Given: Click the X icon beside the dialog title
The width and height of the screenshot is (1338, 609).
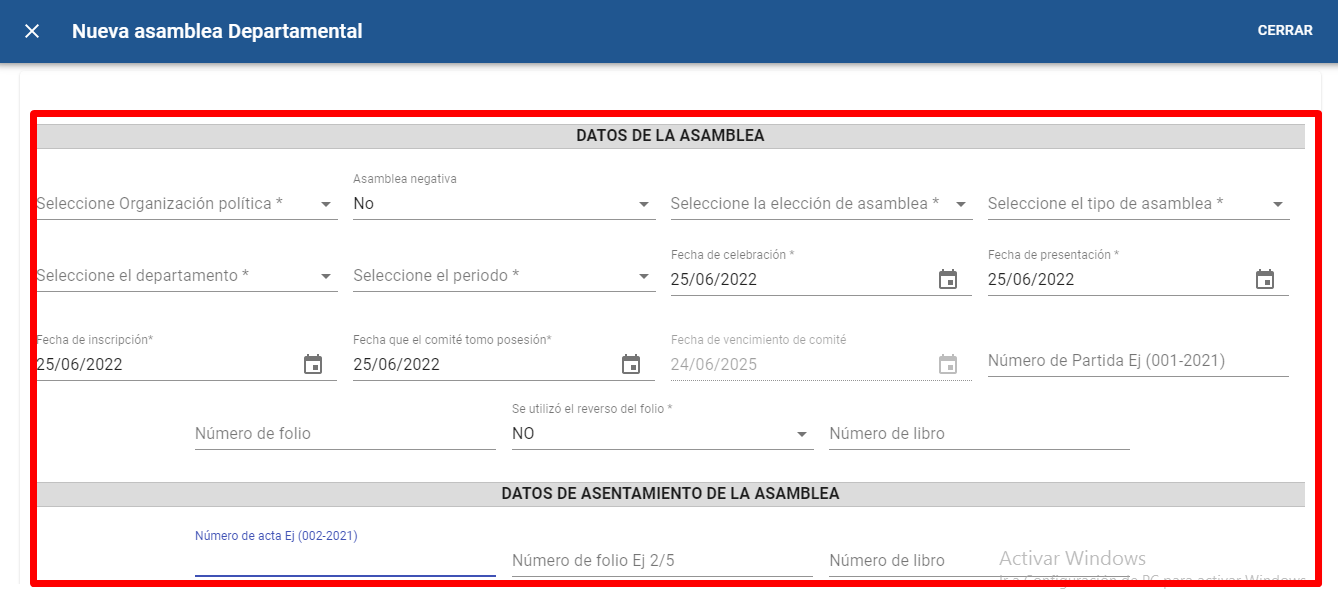Looking at the screenshot, I should (32, 31).
